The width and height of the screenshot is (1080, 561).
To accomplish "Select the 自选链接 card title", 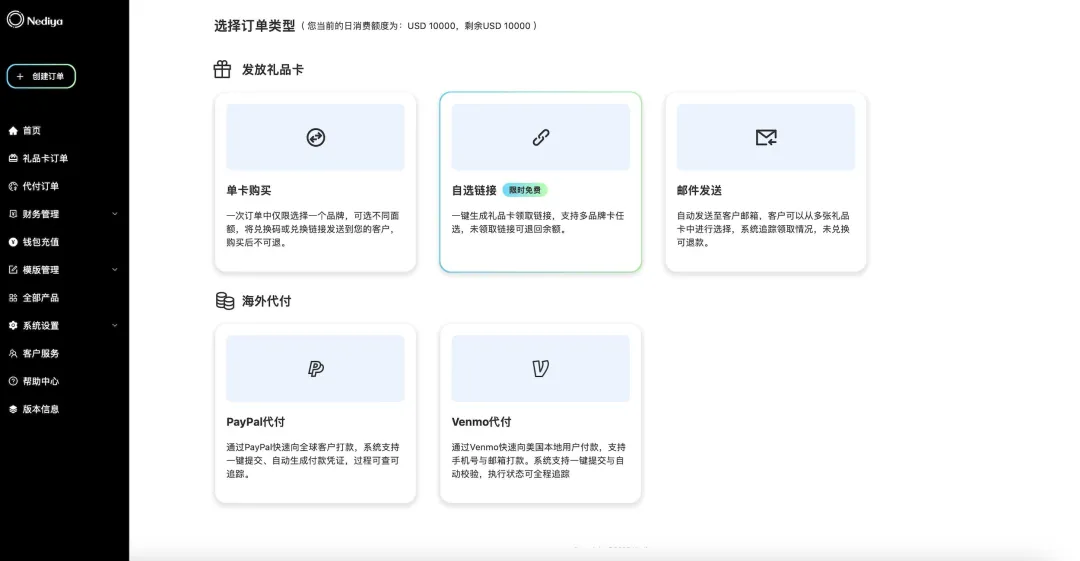I will 474,190.
